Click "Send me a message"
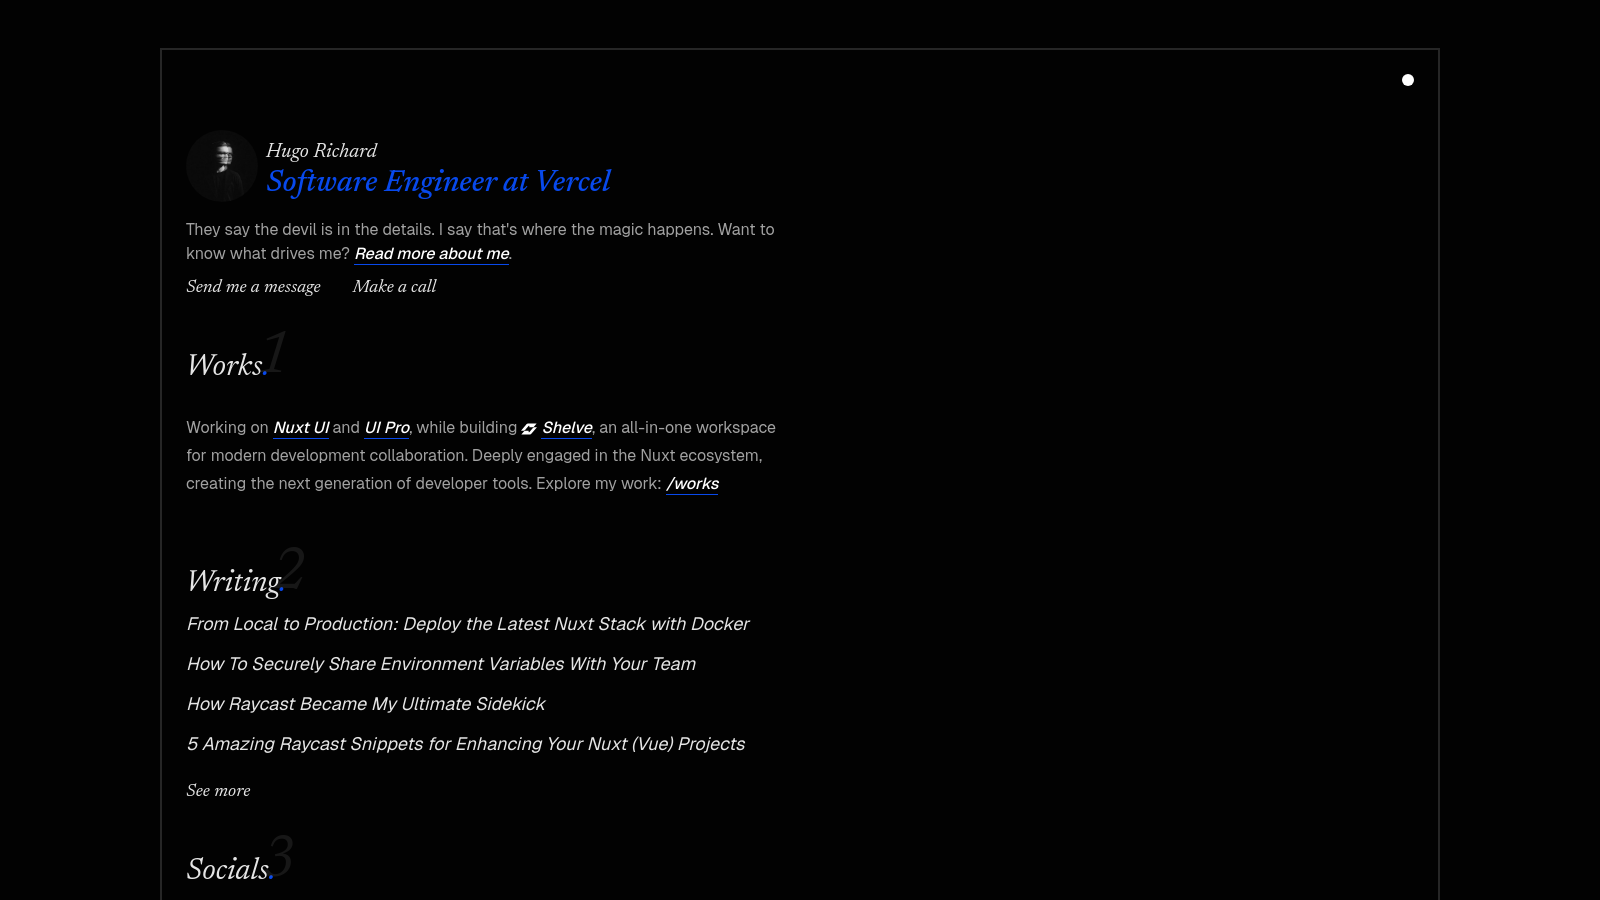Screen dimensions: 1600x900 (253, 287)
